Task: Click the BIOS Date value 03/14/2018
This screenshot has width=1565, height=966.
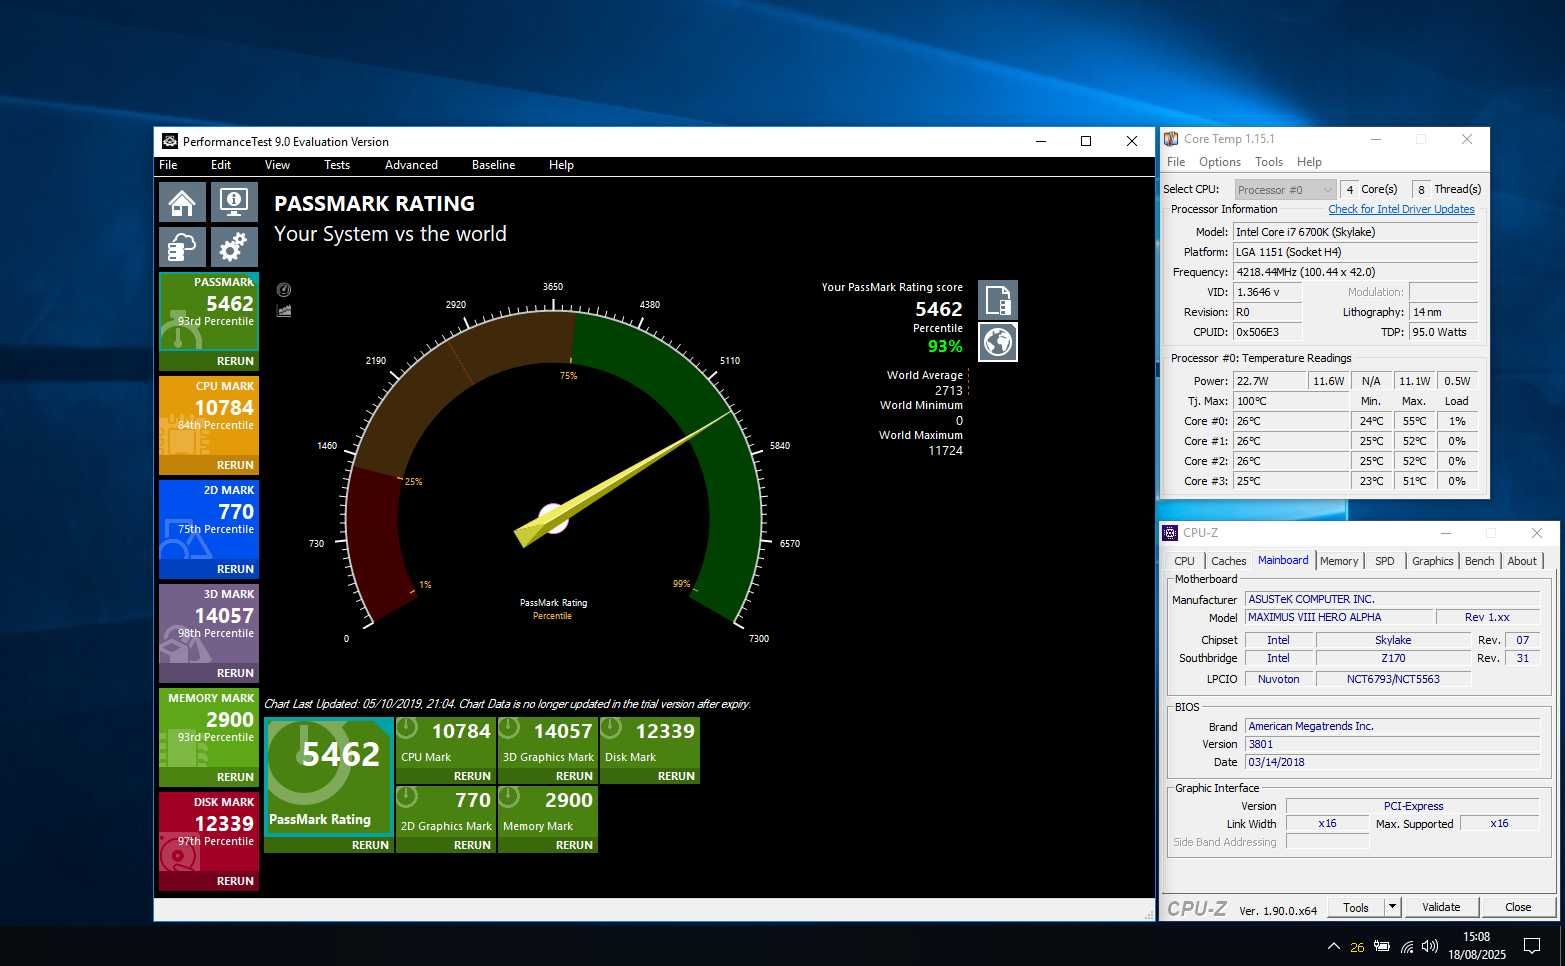Action: pos(1392,762)
